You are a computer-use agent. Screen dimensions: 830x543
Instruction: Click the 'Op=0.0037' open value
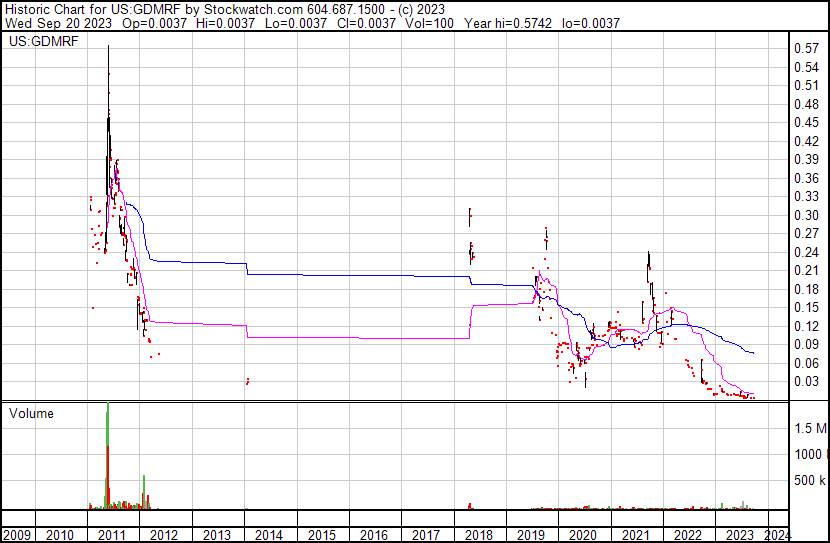(154, 23)
